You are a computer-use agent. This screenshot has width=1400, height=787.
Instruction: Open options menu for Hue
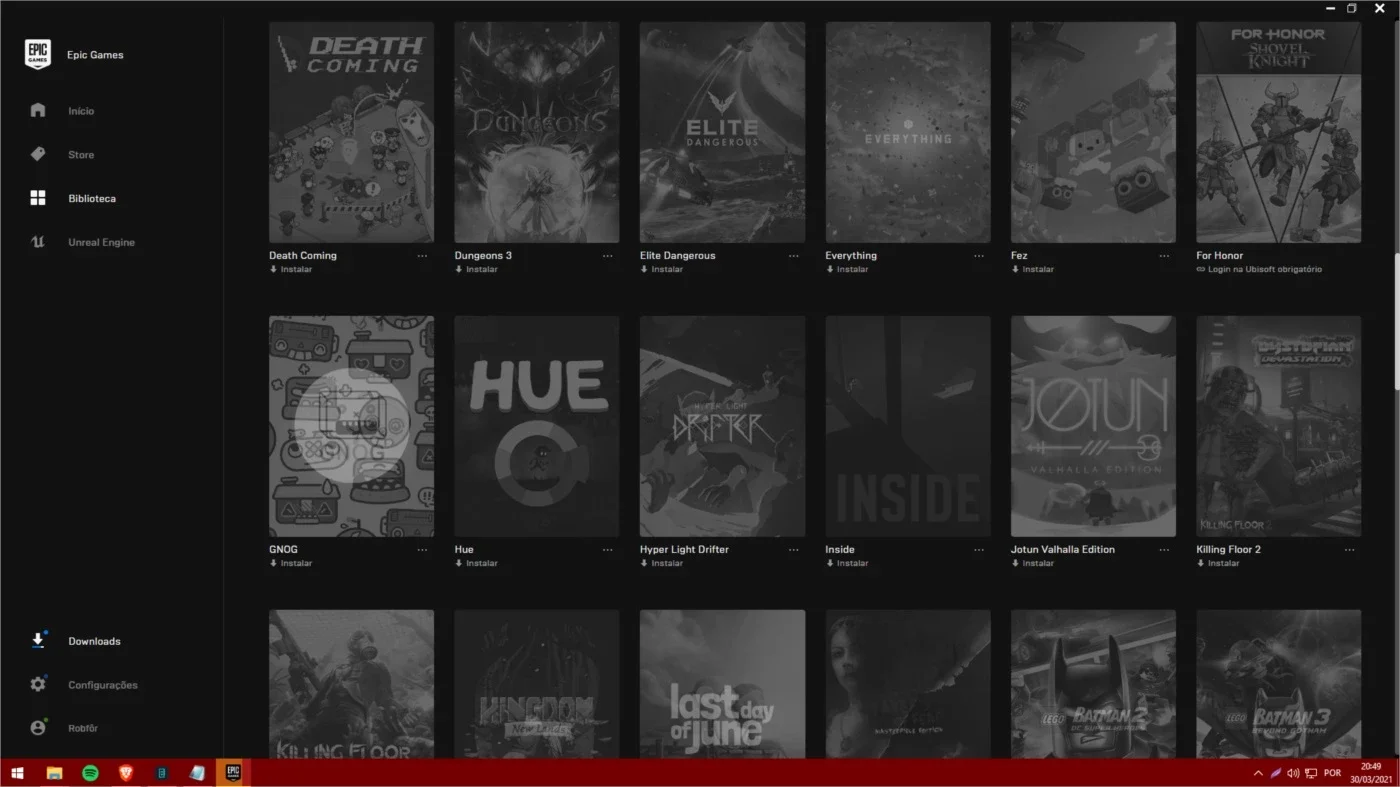click(x=608, y=550)
